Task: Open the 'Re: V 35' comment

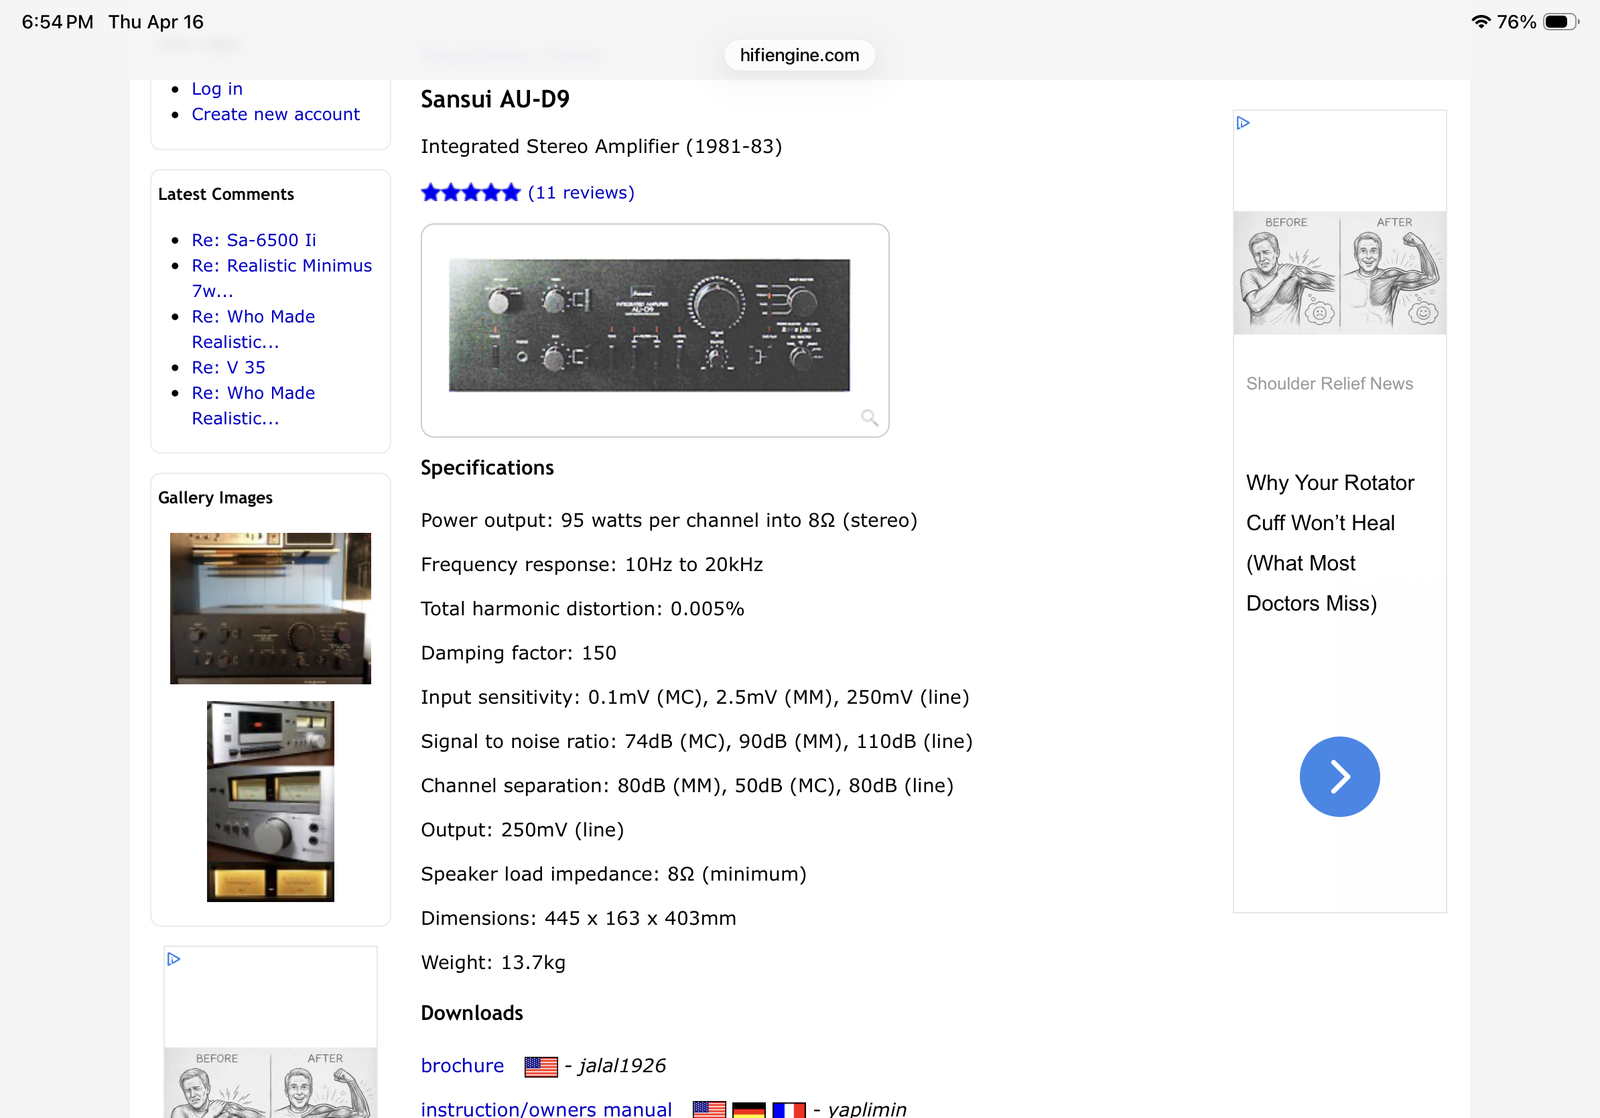Action: pos(228,367)
